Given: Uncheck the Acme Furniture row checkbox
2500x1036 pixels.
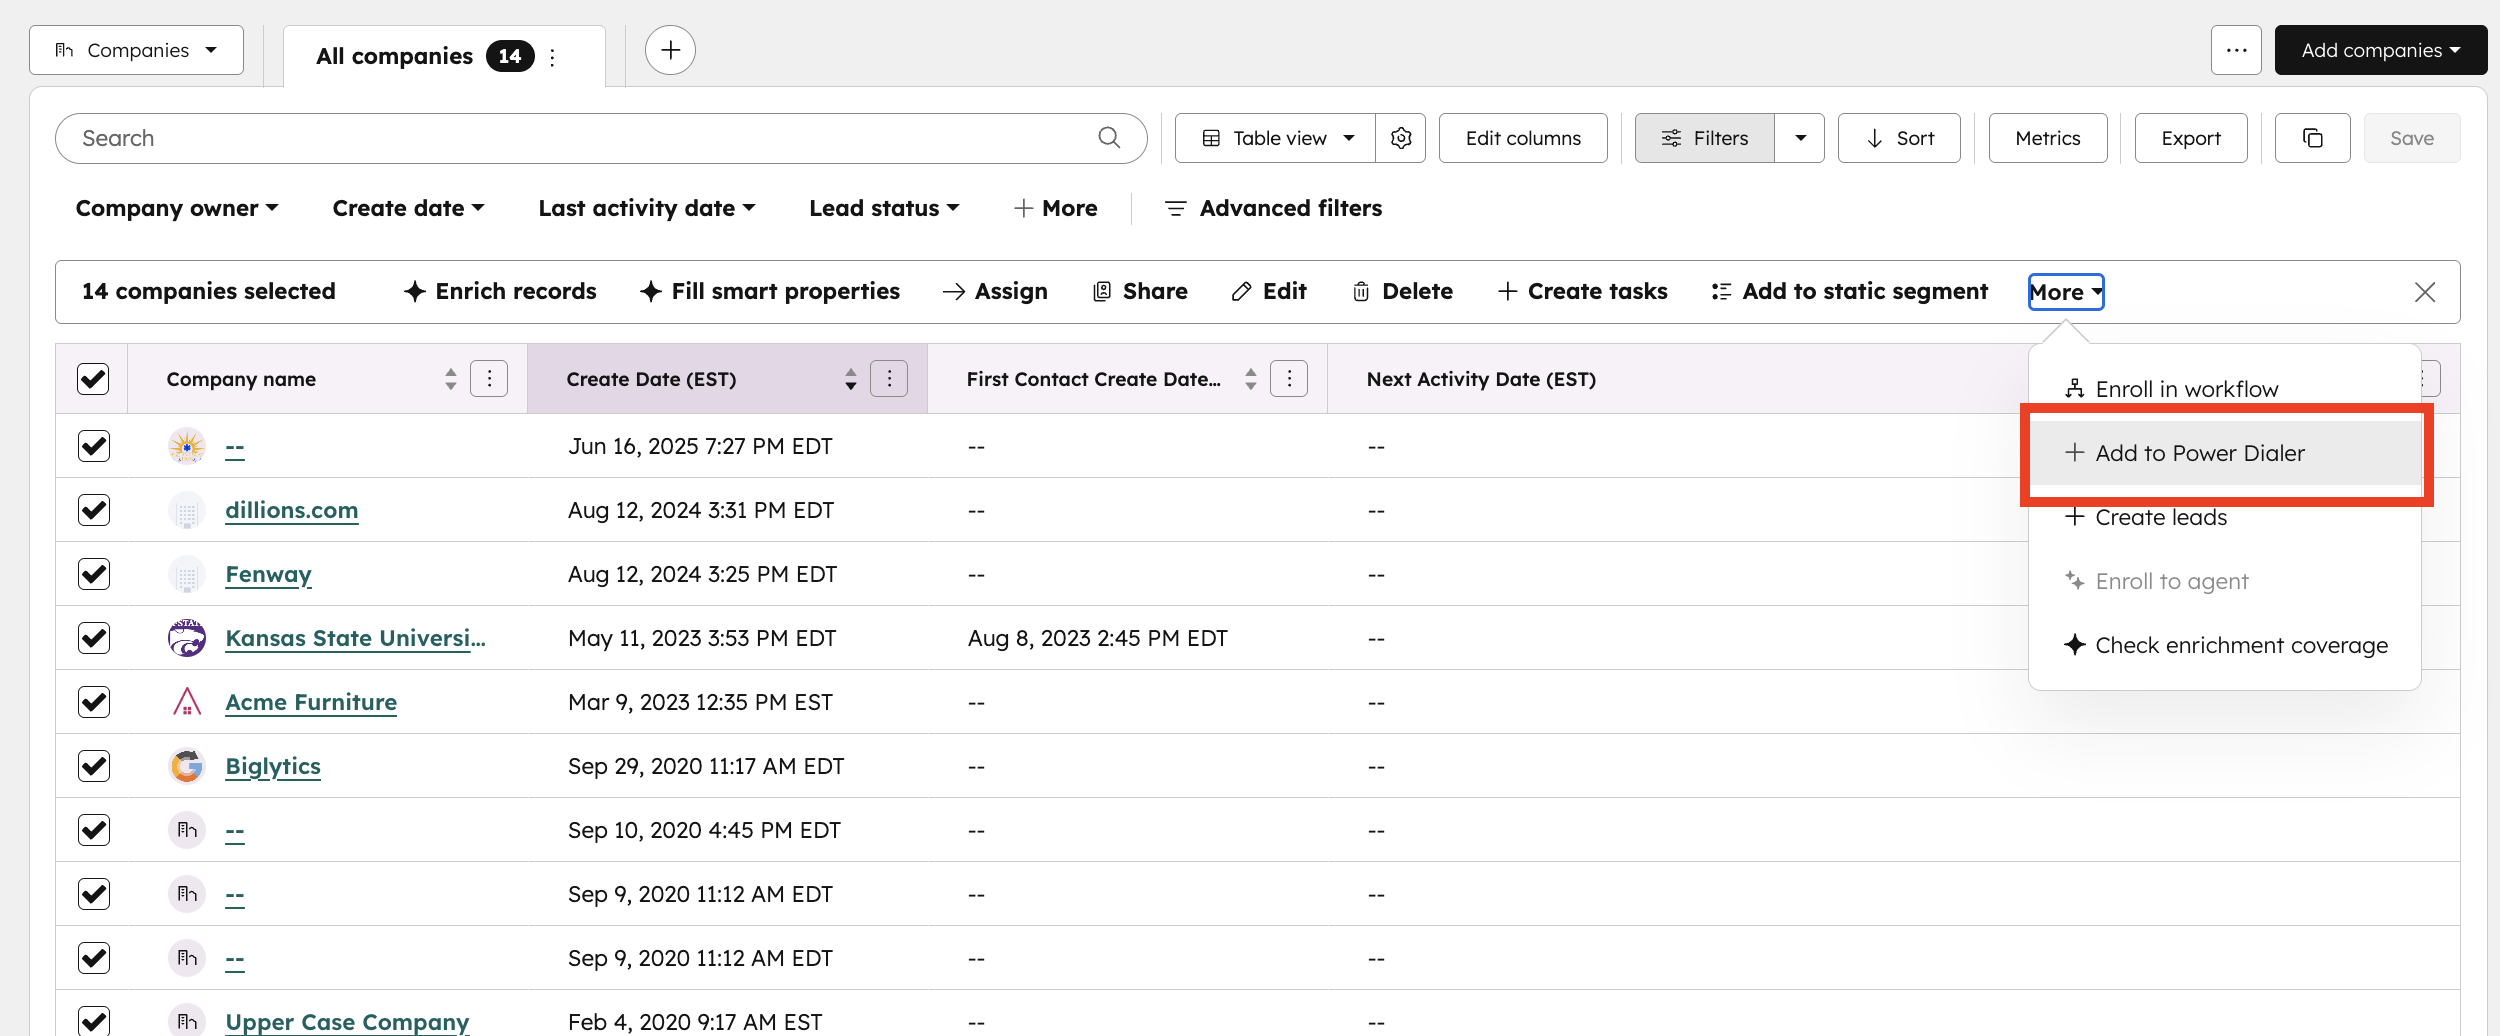Looking at the screenshot, I should click(x=93, y=702).
